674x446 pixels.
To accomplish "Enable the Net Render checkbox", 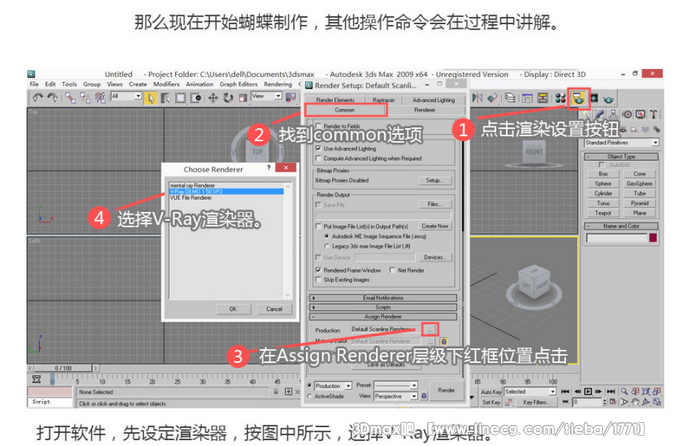I will point(392,270).
